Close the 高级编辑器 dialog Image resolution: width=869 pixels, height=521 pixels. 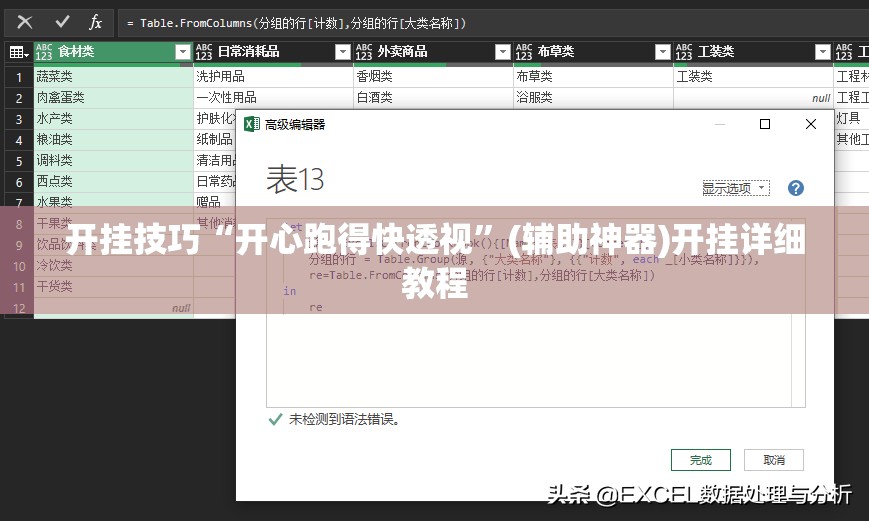pos(811,124)
